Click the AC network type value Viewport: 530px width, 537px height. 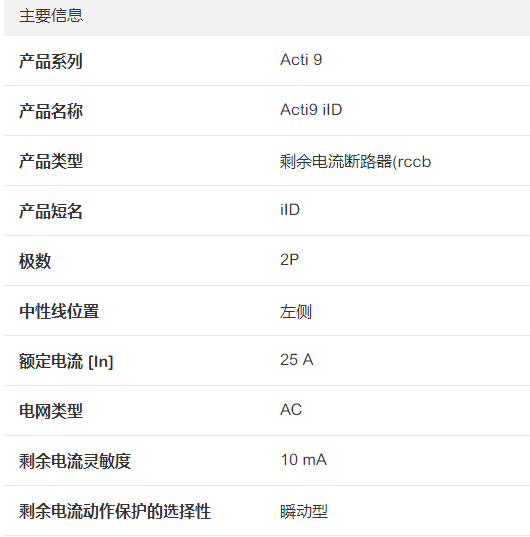(291, 410)
